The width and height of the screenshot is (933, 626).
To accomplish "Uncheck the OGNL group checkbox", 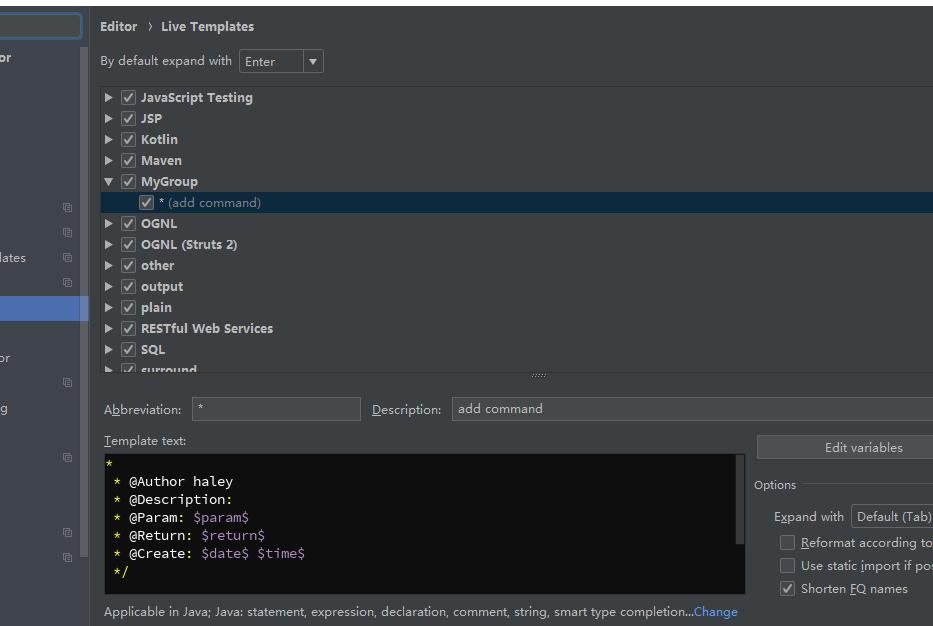I will (x=128, y=224).
